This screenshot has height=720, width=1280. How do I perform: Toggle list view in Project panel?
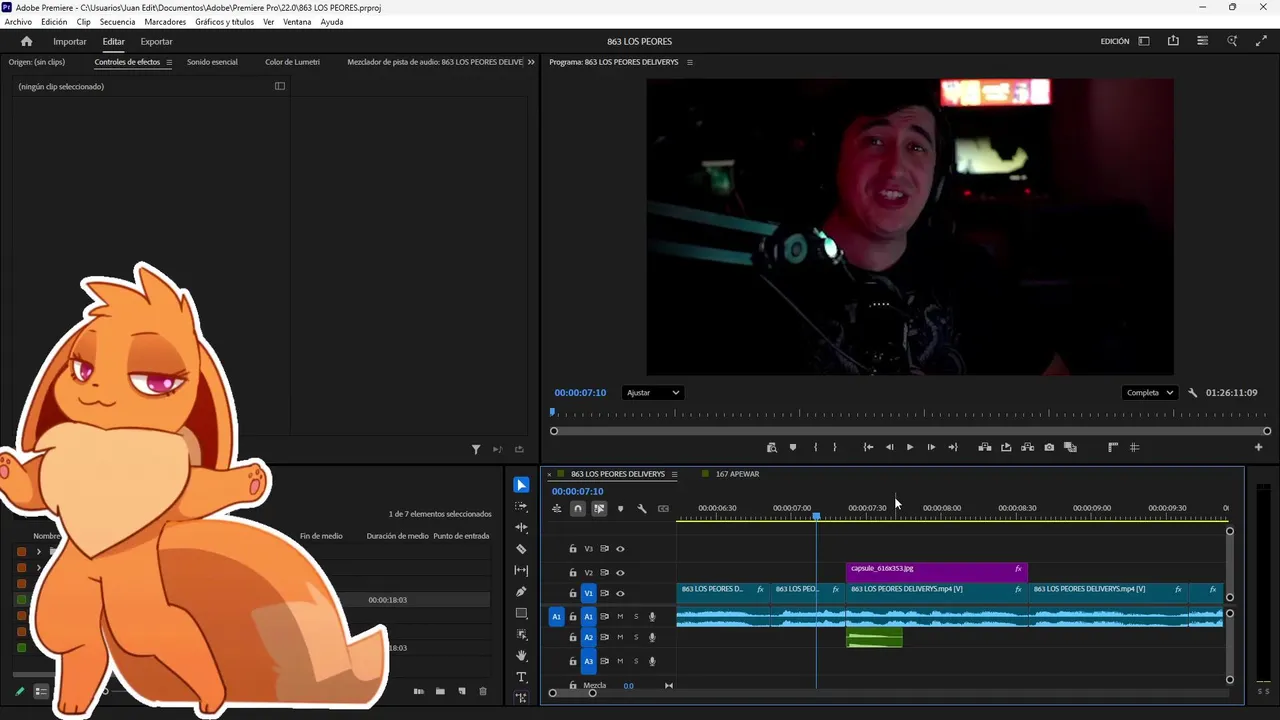pos(41,691)
